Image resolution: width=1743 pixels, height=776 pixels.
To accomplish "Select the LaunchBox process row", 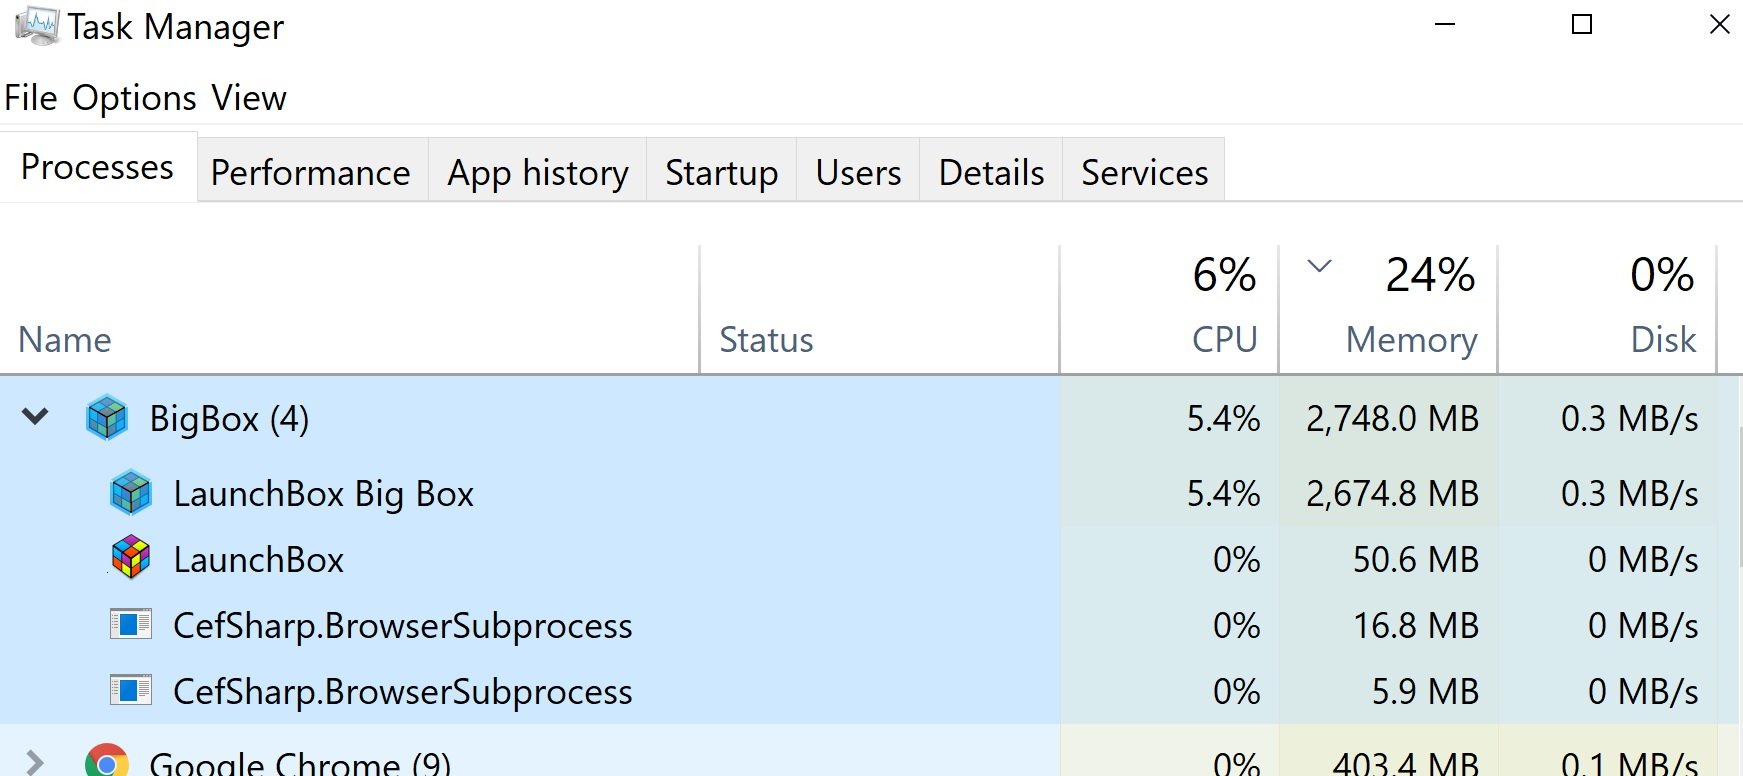I will click(871, 559).
